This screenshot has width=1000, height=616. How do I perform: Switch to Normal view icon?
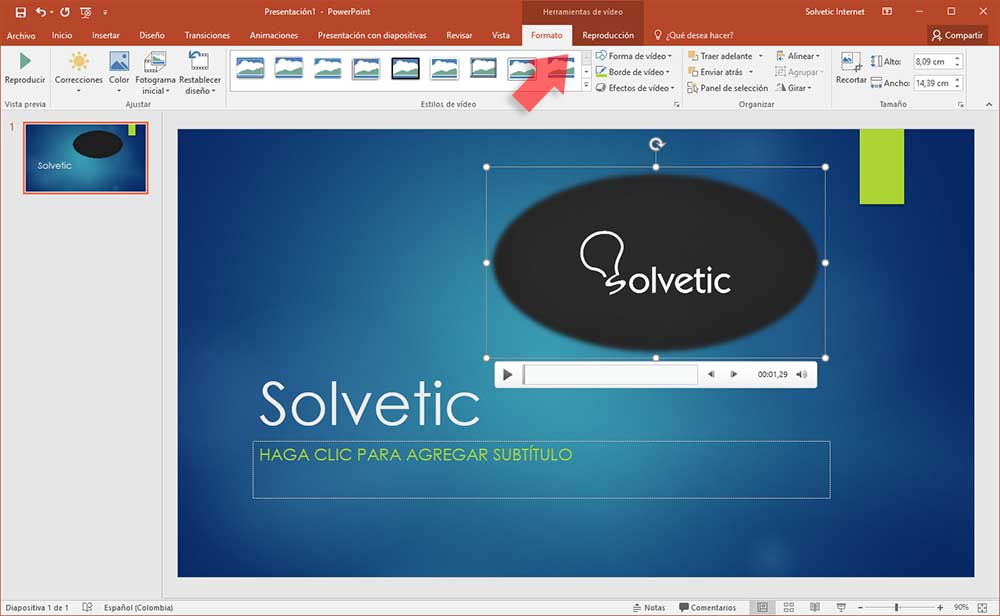(x=762, y=607)
